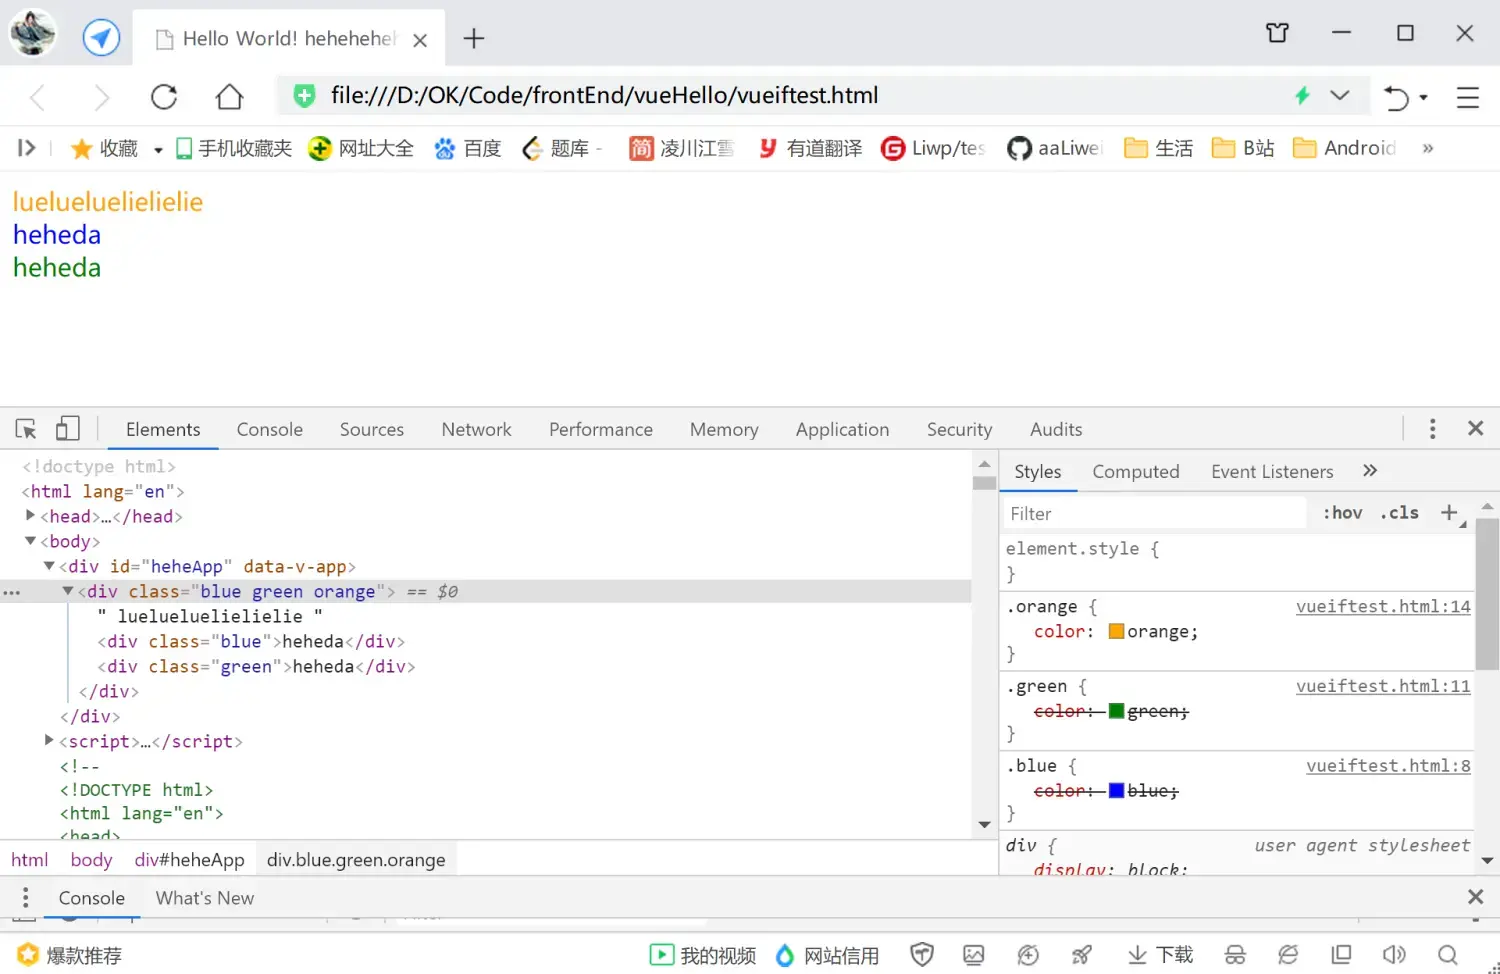Image resolution: width=1500 pixels, height=974 pixels.
Task: Toggle the device toolbar icon
Action: point(67,429)
